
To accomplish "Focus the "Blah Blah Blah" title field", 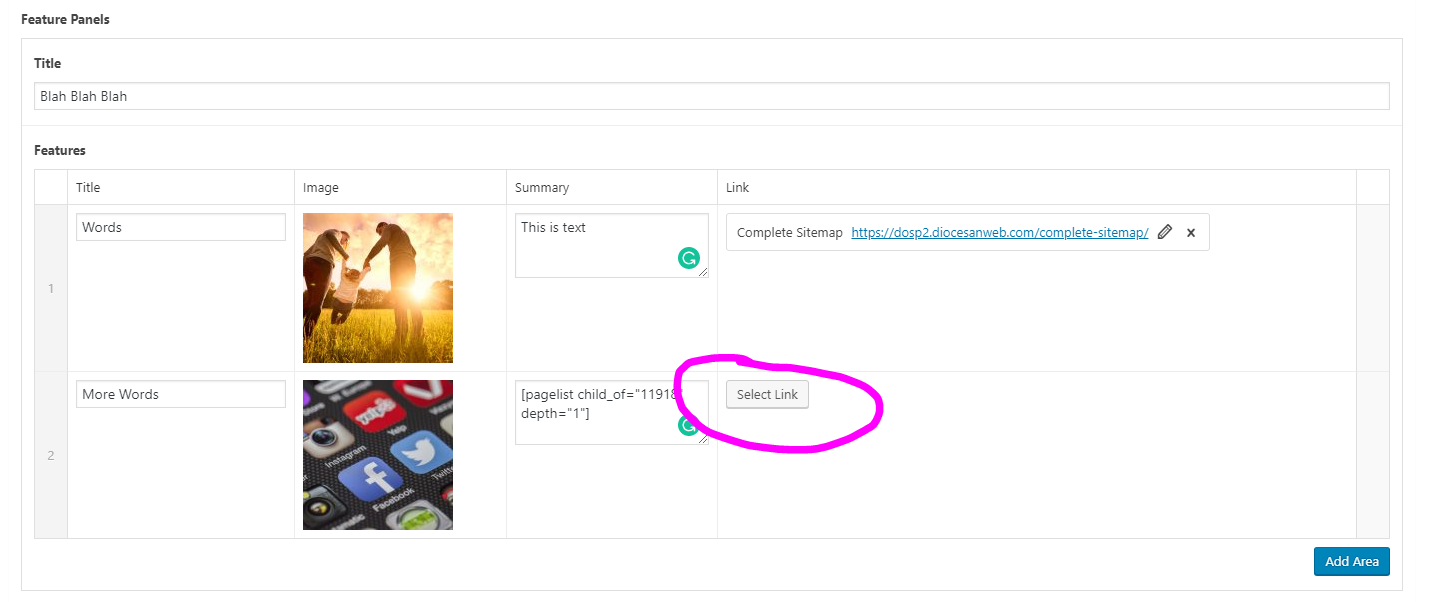I will coord(710,96).
